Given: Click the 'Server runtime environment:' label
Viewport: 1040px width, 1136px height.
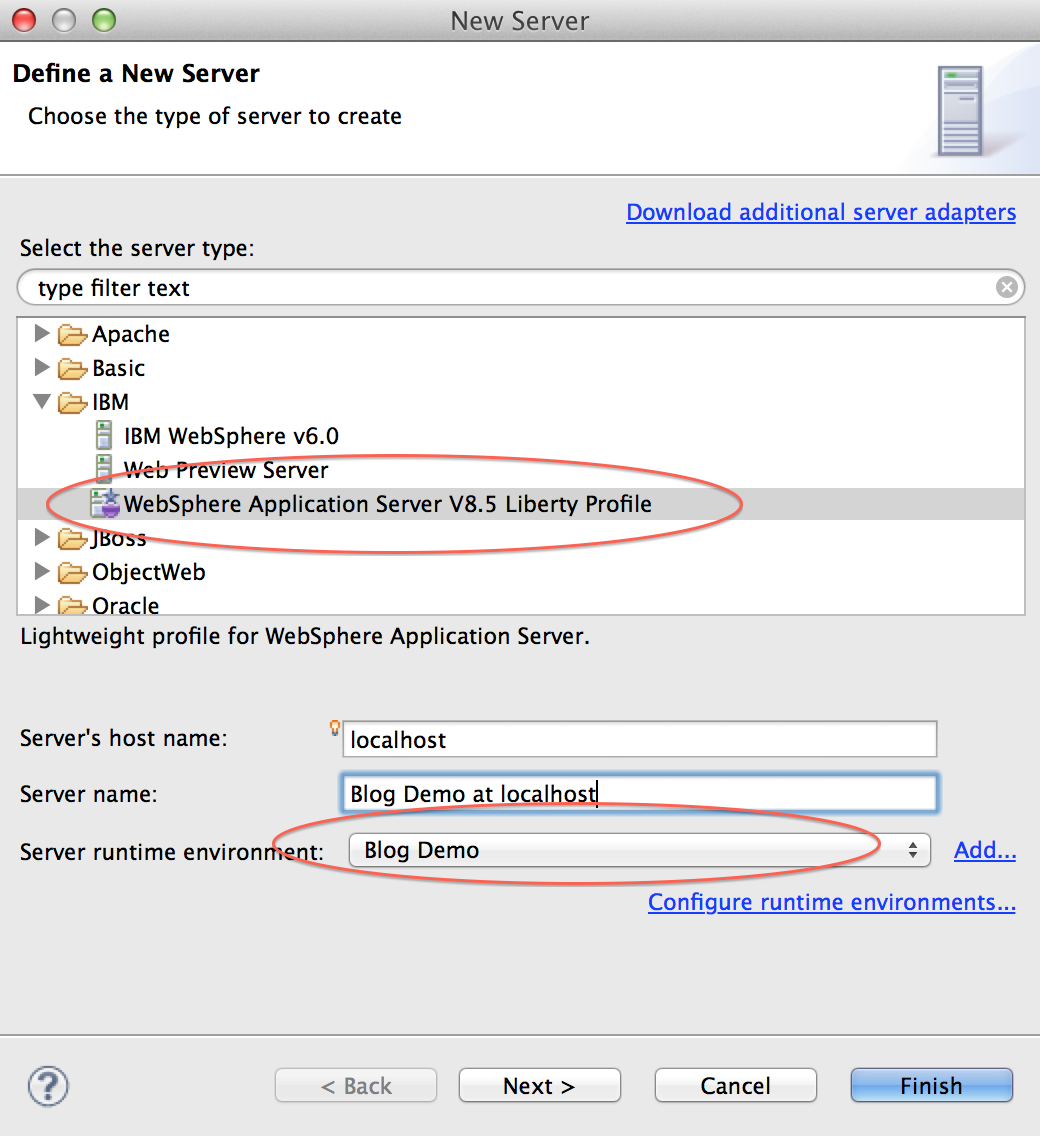Looking at the screenshot, I should (172, 851).
